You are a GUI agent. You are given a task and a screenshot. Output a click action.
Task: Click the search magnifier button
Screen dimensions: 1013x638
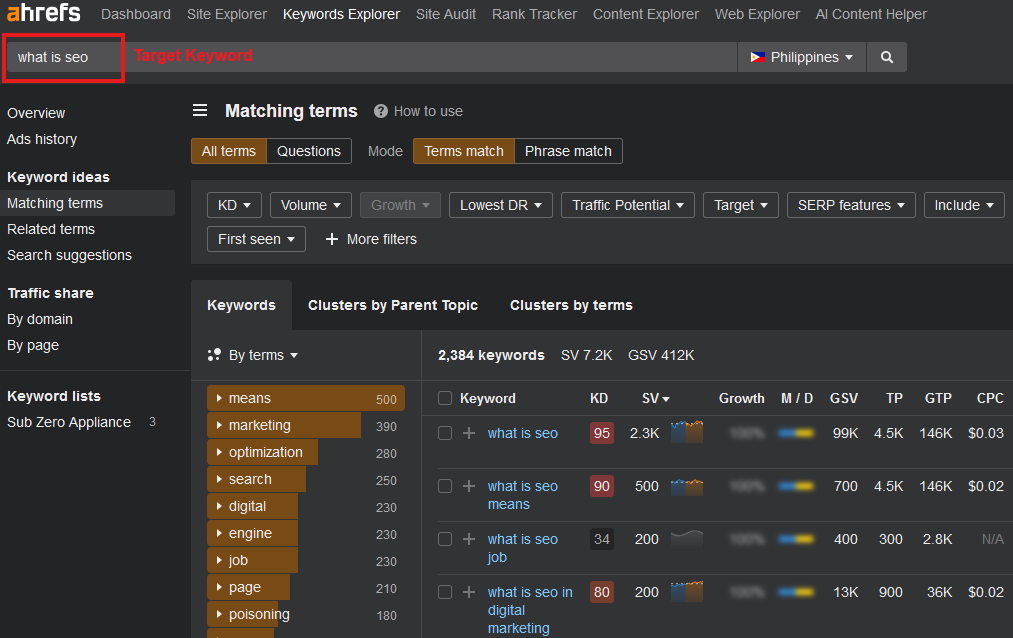pos(886,57)
